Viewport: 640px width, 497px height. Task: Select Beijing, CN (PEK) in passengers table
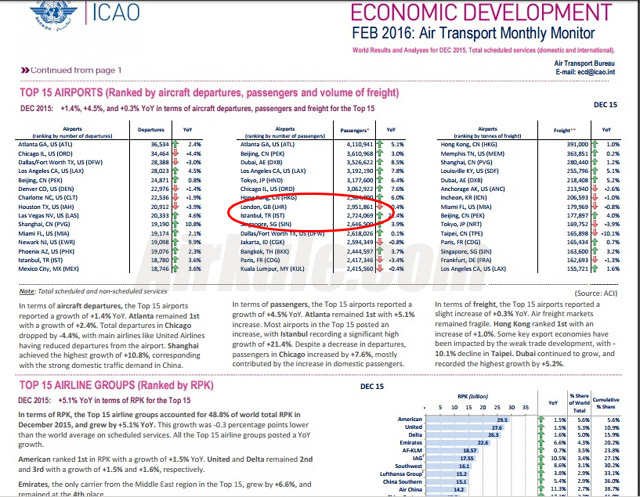(x=262, y=153)
